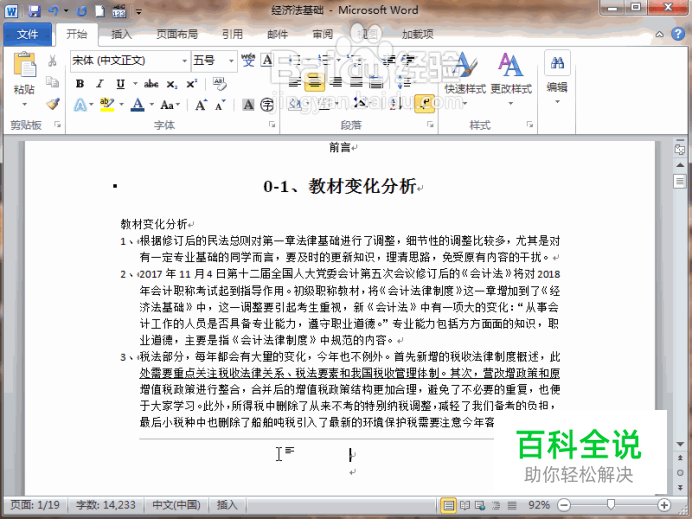692x519 pixels.
Task: Click the Cut scissors icon
Action: tap(53, 60)
